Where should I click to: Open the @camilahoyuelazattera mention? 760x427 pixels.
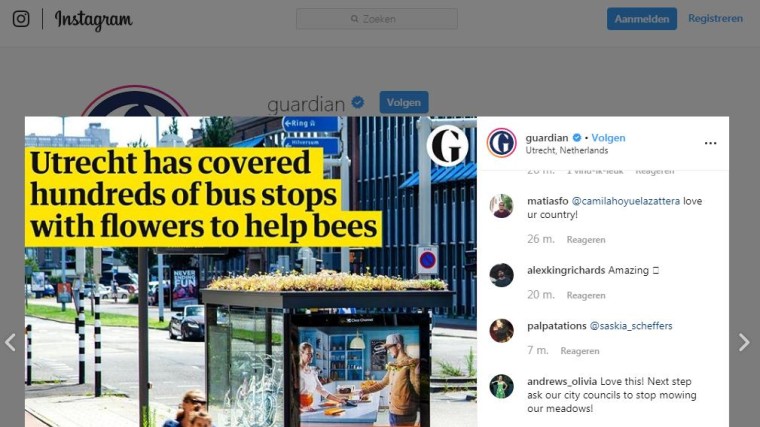click(626, 201)
